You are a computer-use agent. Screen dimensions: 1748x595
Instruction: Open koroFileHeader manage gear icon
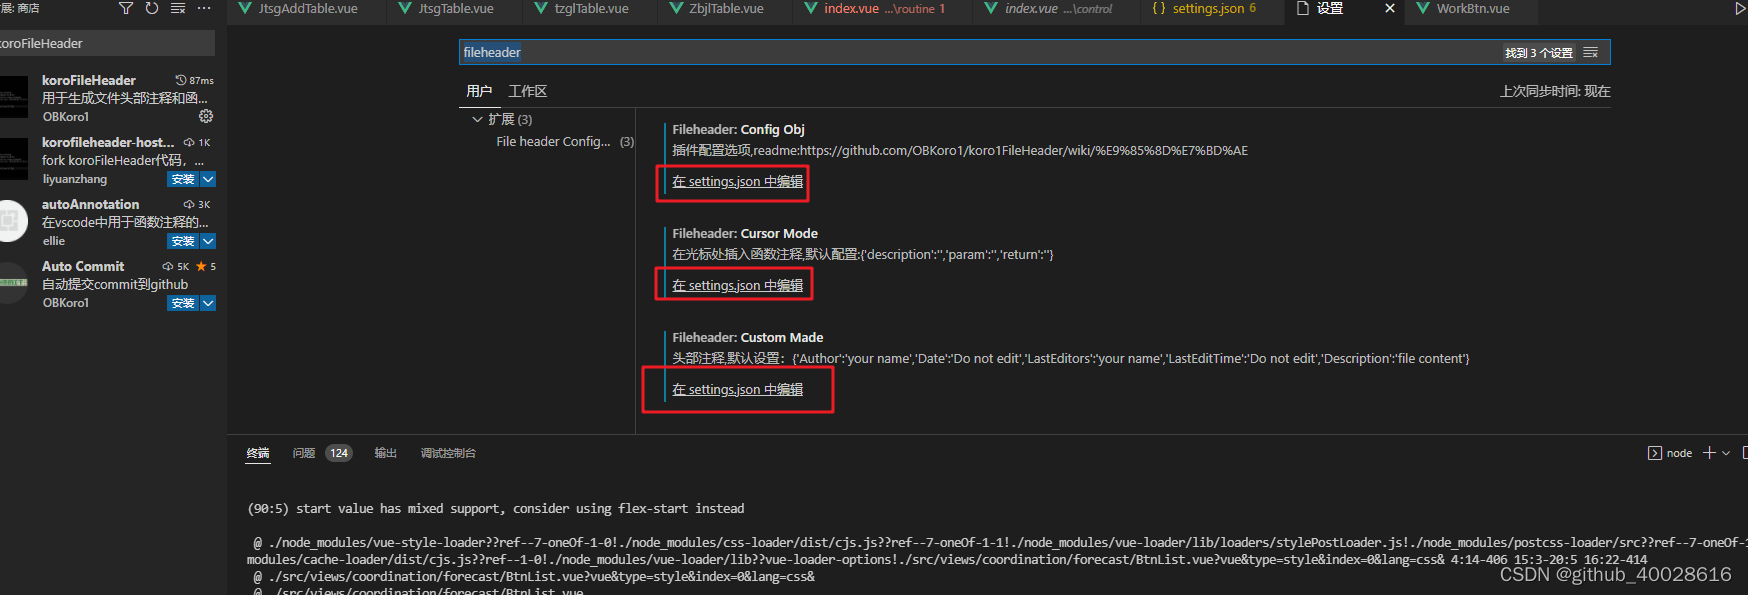(x=206, y=116)
